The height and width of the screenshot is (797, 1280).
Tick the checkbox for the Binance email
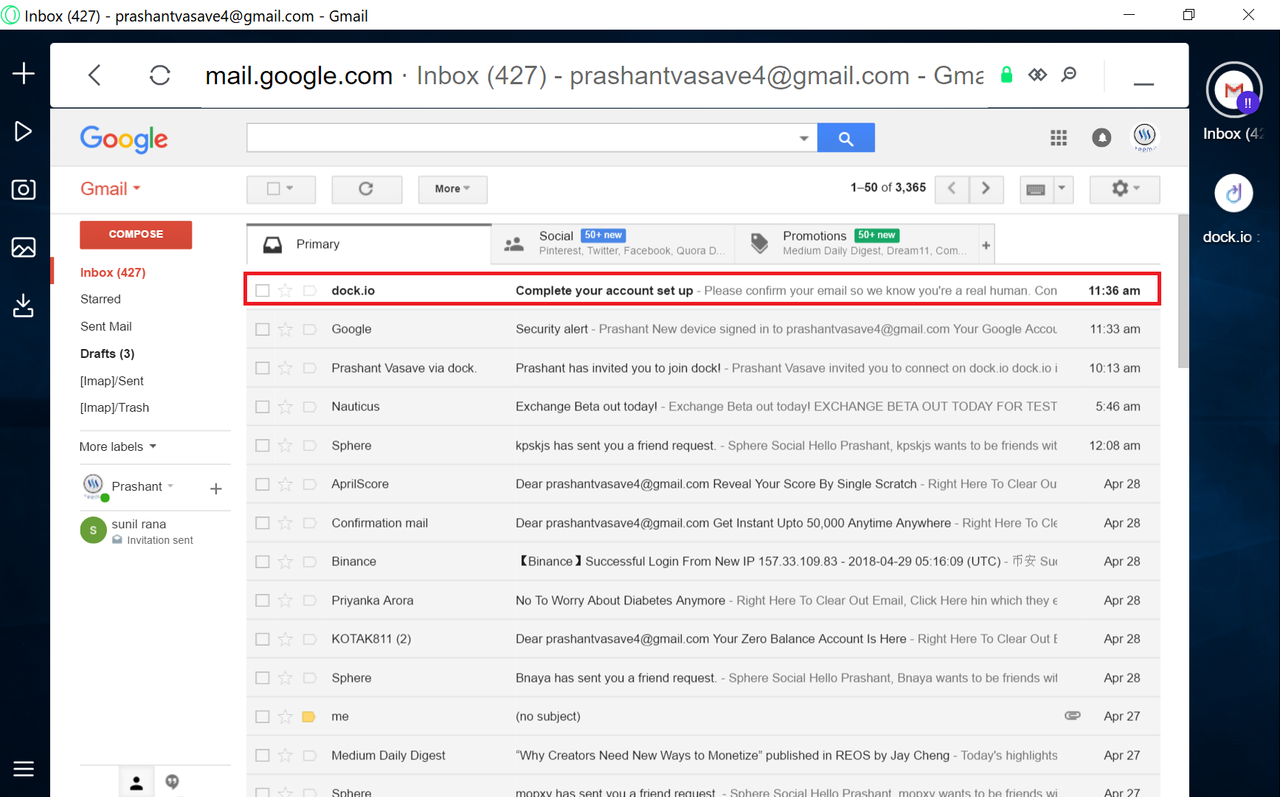coord(262,562)
